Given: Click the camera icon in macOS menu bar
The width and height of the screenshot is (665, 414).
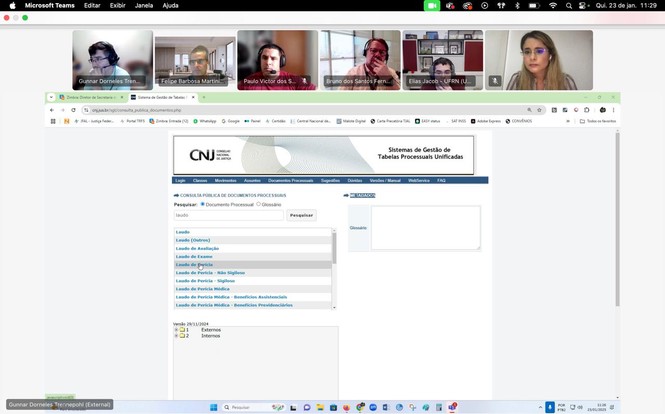Looking at the screenshot, I should click(x=432, y=5).
